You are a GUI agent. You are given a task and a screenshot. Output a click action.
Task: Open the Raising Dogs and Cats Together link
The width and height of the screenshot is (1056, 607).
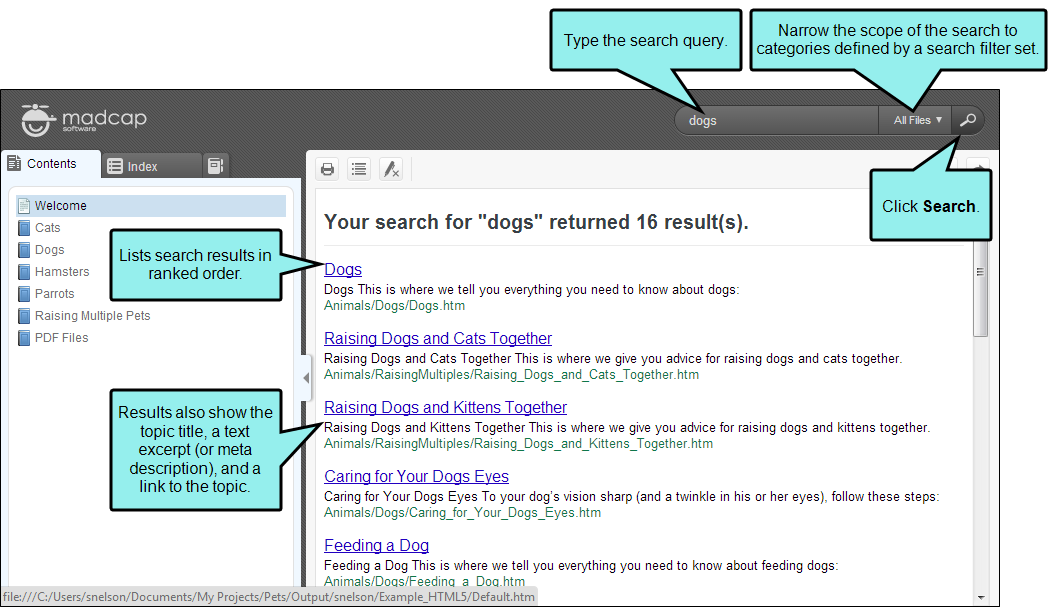[437, 338]
